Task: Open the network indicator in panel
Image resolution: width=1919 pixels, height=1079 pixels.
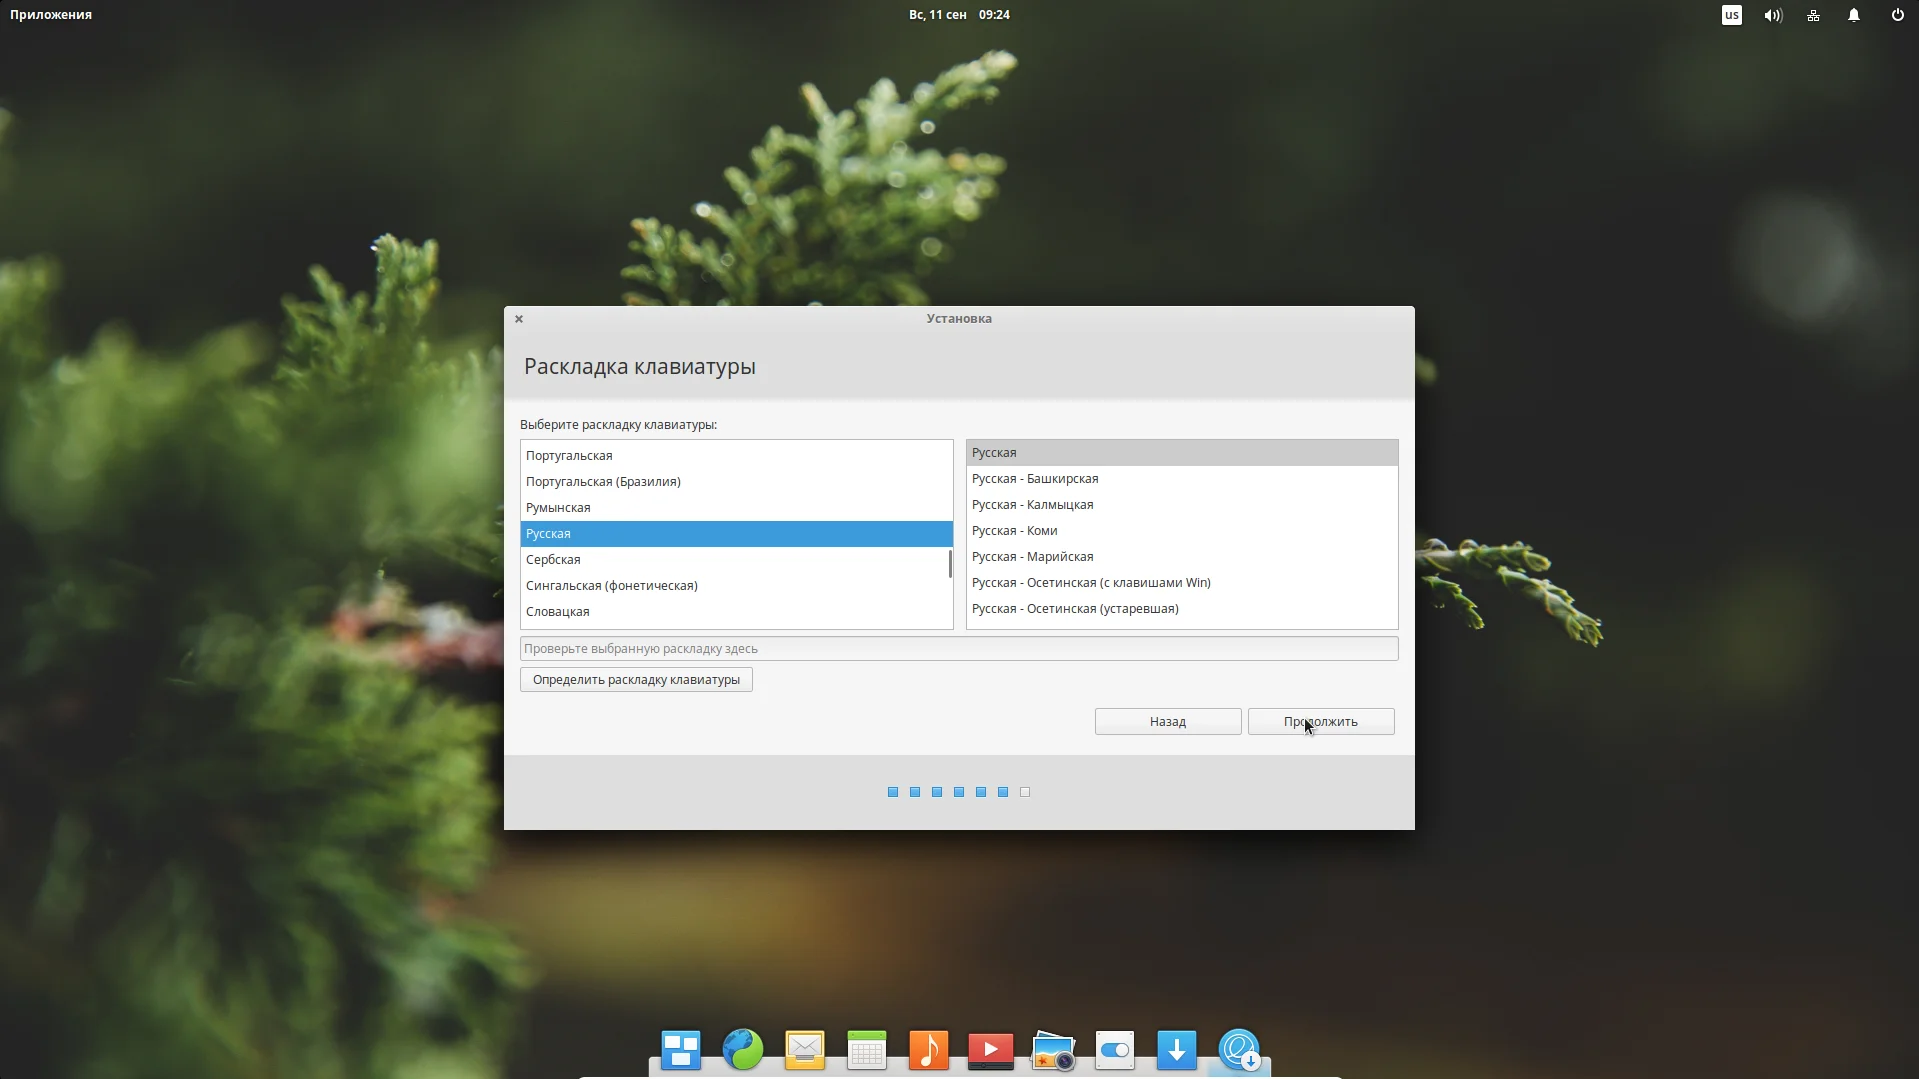Action: pos(1813,15)
